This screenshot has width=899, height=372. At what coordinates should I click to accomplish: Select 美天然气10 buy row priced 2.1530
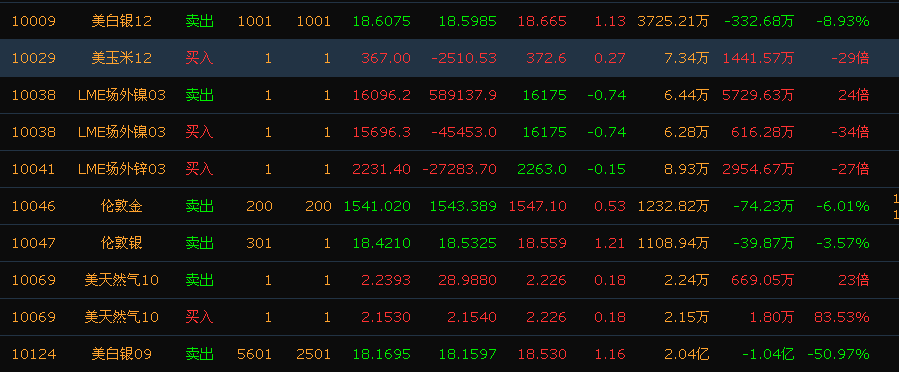[x=450, y=317]
